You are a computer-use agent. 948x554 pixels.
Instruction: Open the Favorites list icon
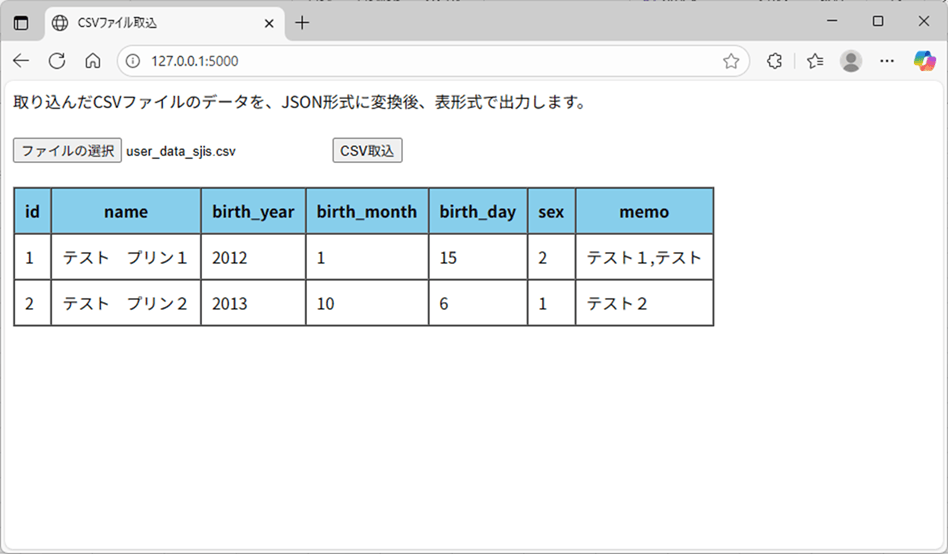(x=815, y=61)
